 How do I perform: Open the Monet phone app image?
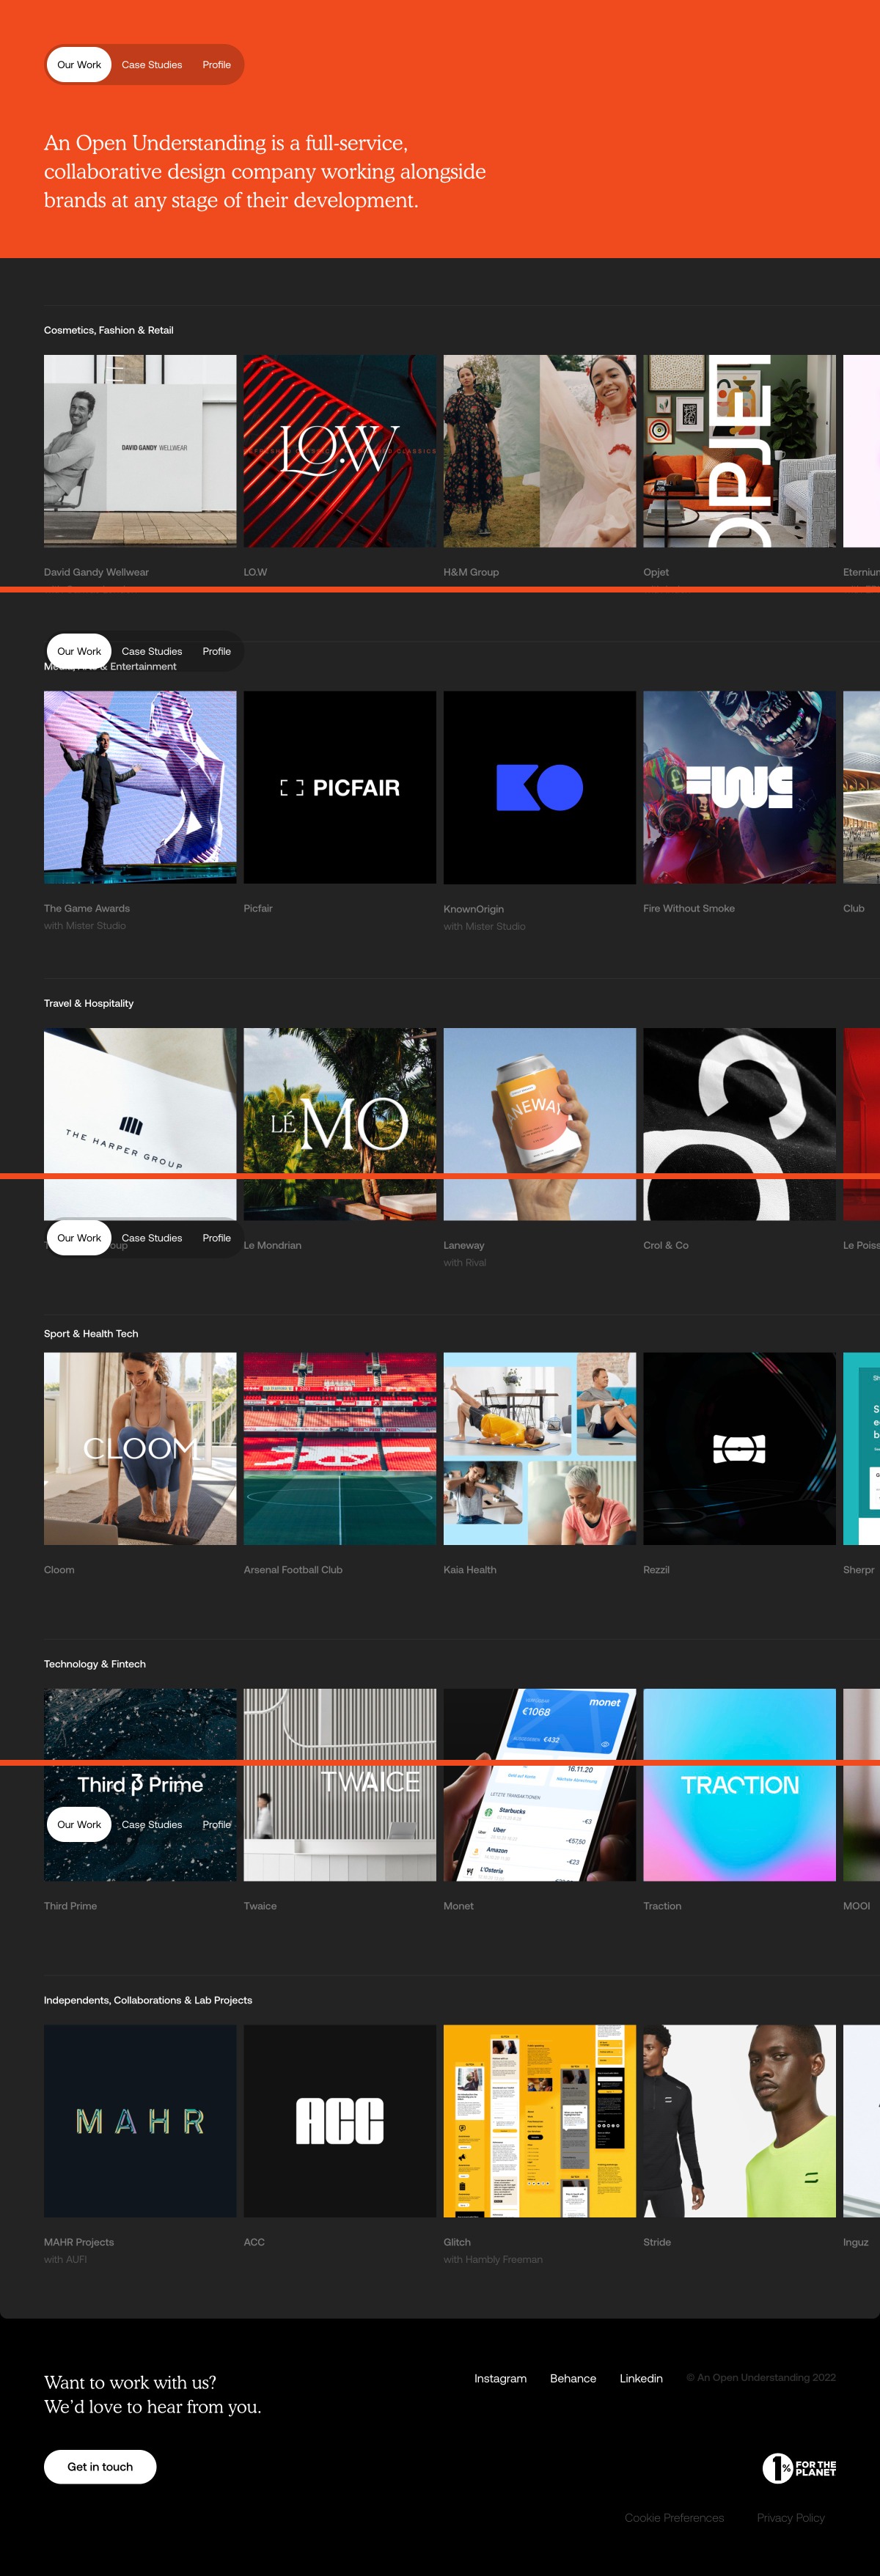[x=540, y=1785]
